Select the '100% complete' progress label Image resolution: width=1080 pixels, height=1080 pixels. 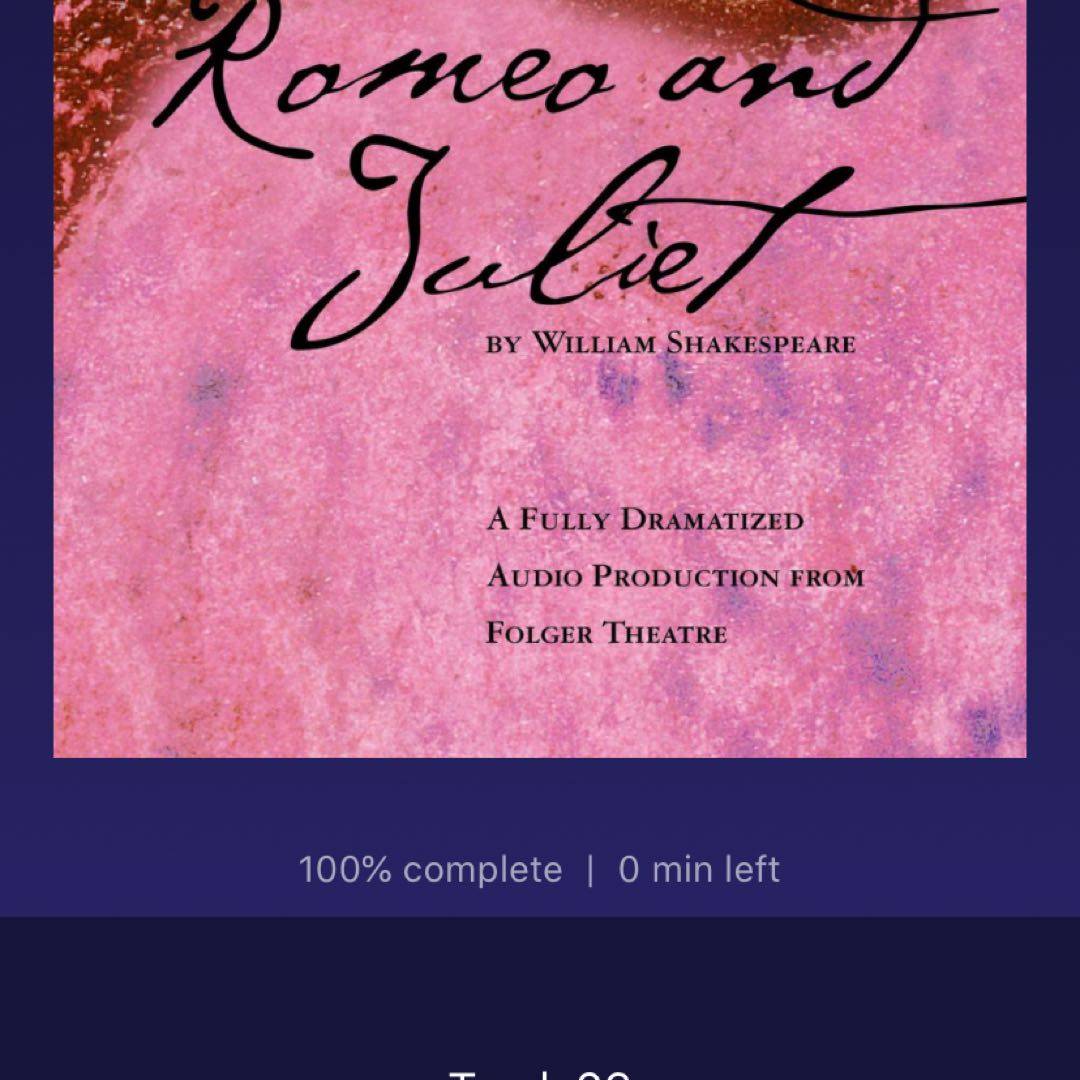[x=430, y=869]
